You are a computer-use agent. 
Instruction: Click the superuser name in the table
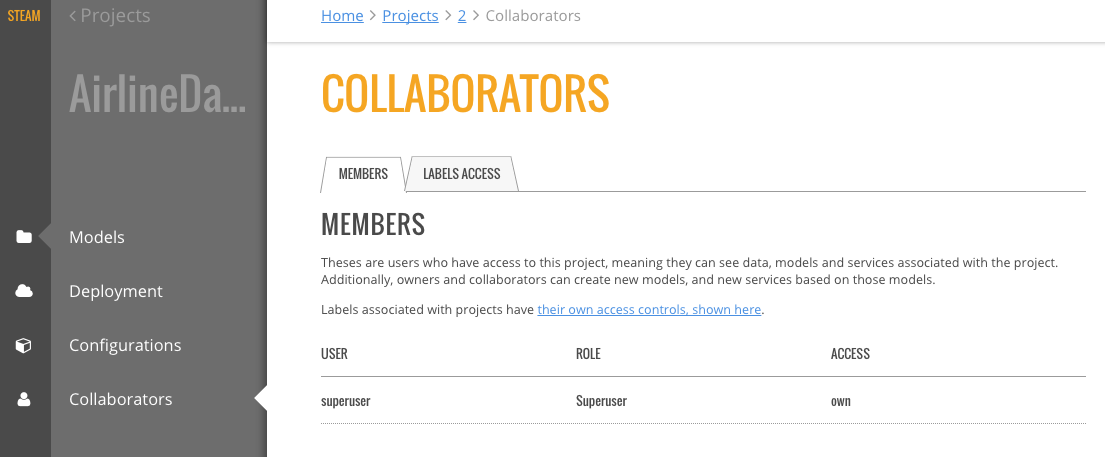[x=347, y=401]
